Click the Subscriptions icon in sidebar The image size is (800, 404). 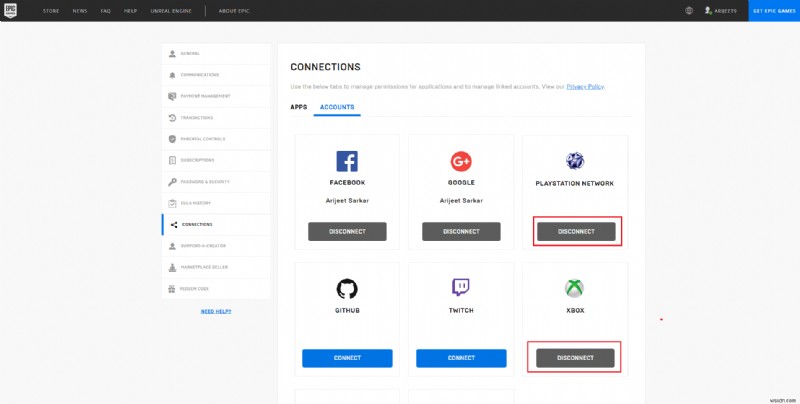[172, 160]
